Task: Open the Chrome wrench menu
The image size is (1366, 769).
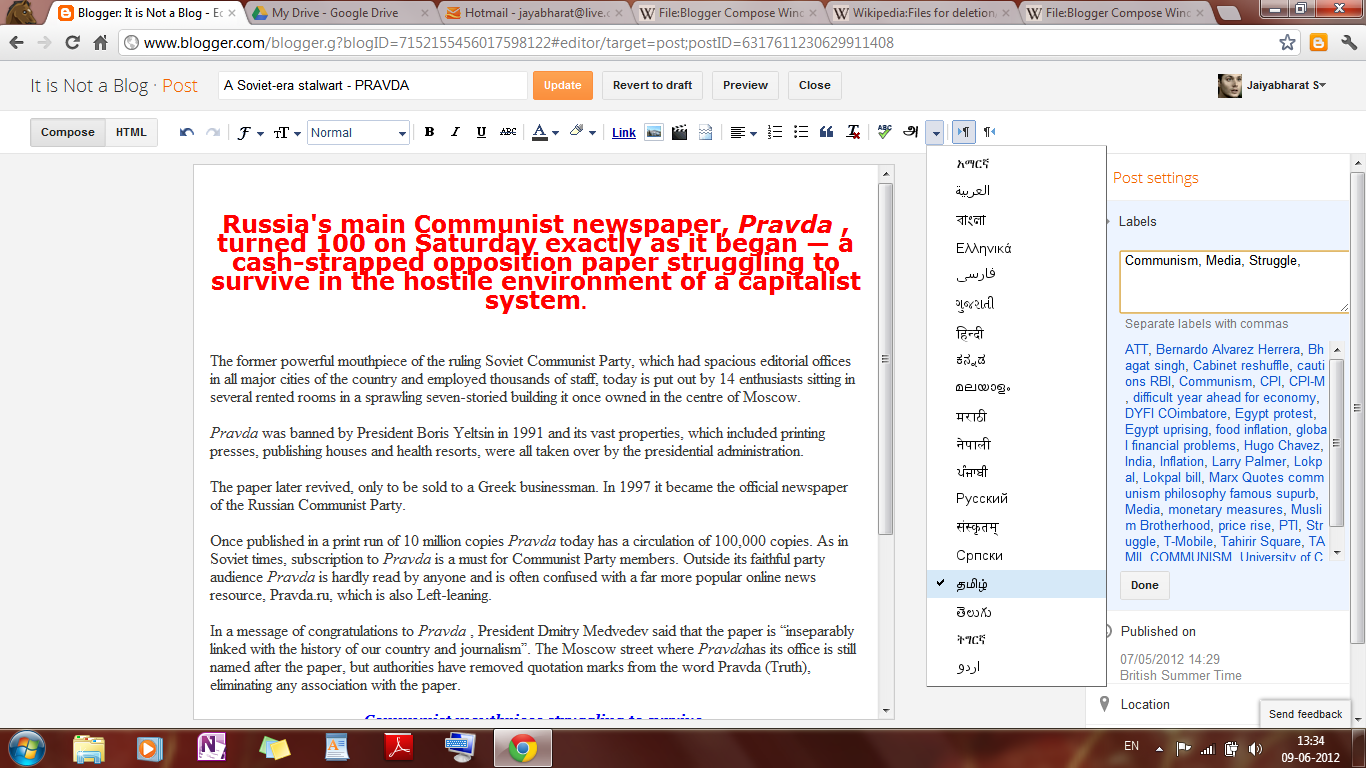Action: tap(1347, 43)
